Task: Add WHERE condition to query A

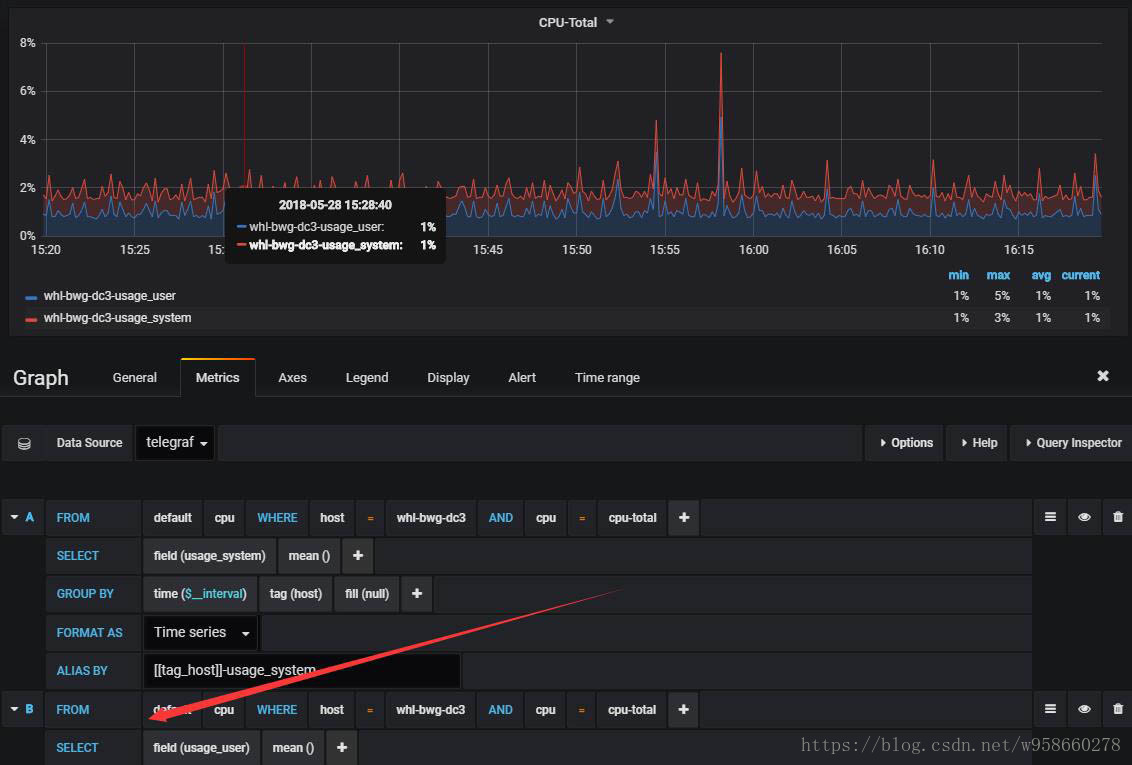Action: coord(684,517)
